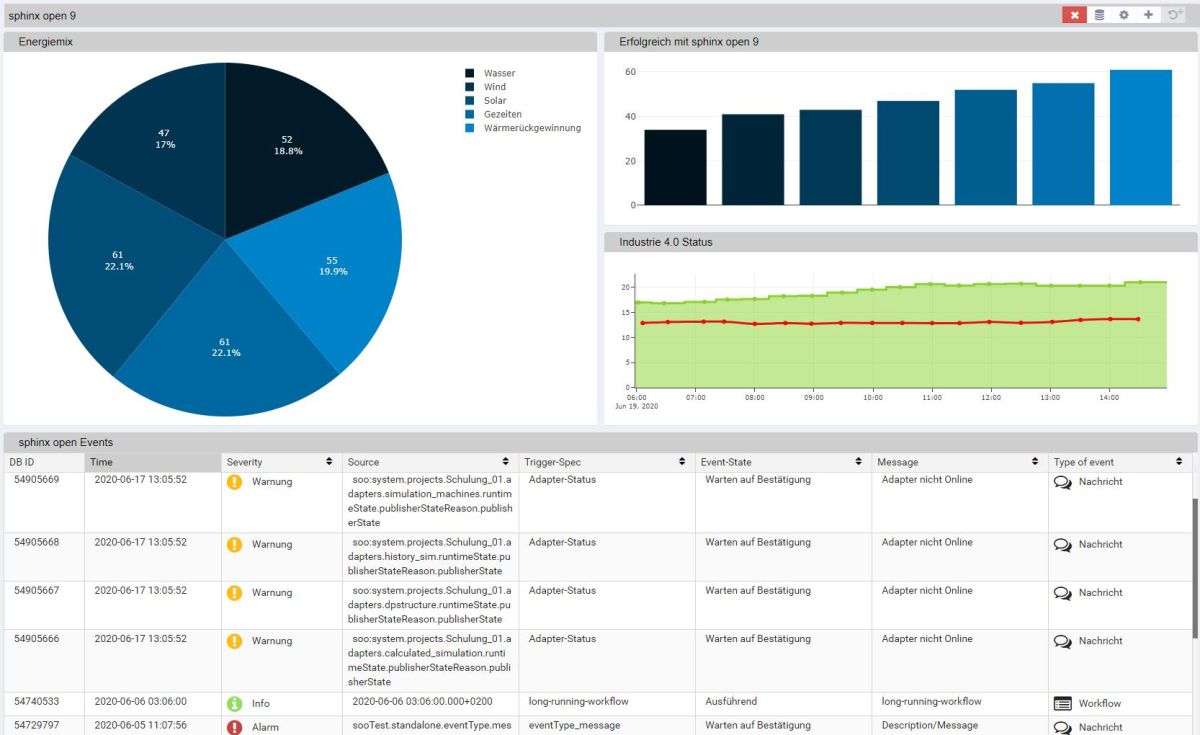Click the Info icon on event 54740533

234,702
